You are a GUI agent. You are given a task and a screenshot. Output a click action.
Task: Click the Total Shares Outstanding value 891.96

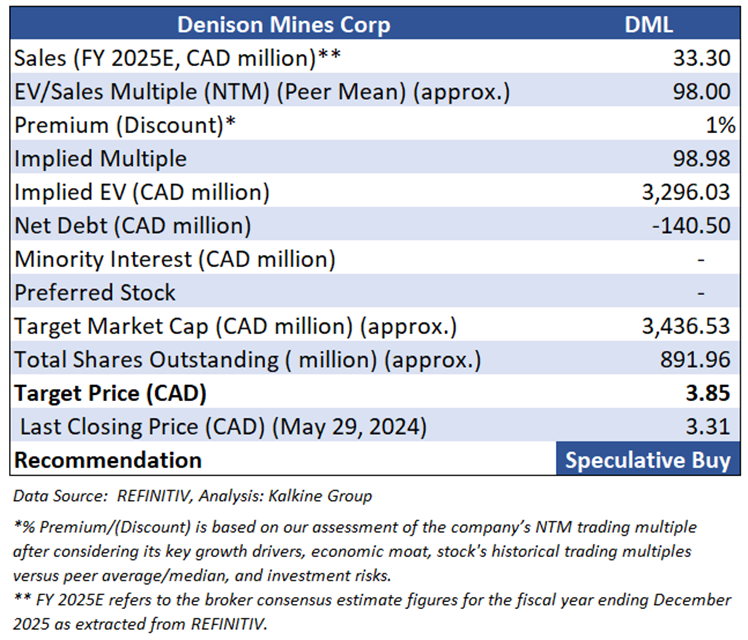pyautogui.click(x=692, y=359)
